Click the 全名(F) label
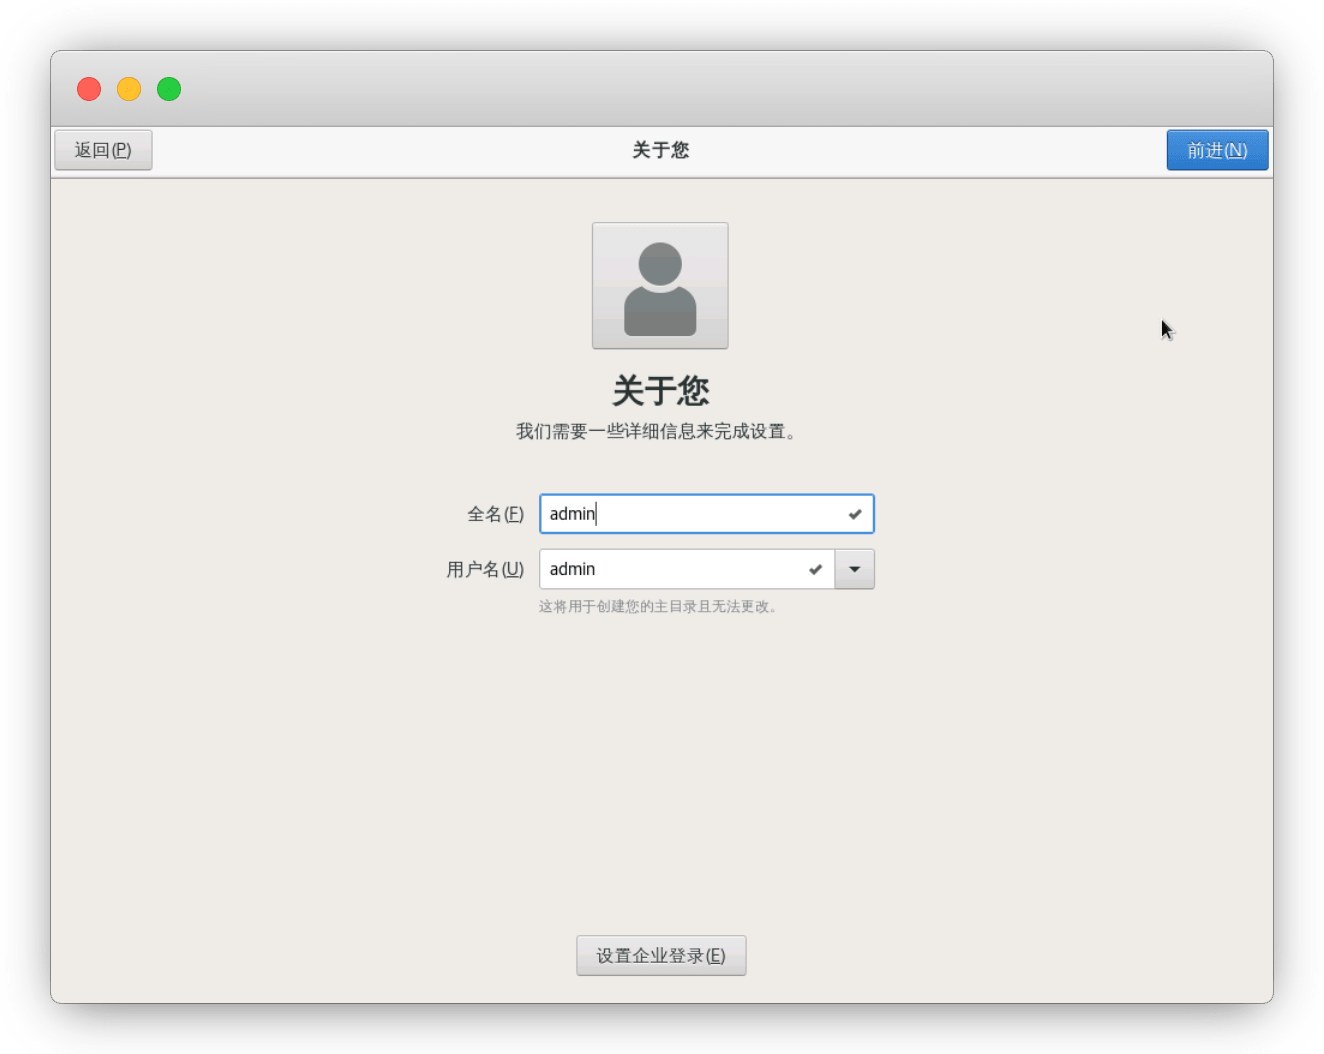Viewport: 1324px width, 1054px height. 495,514
